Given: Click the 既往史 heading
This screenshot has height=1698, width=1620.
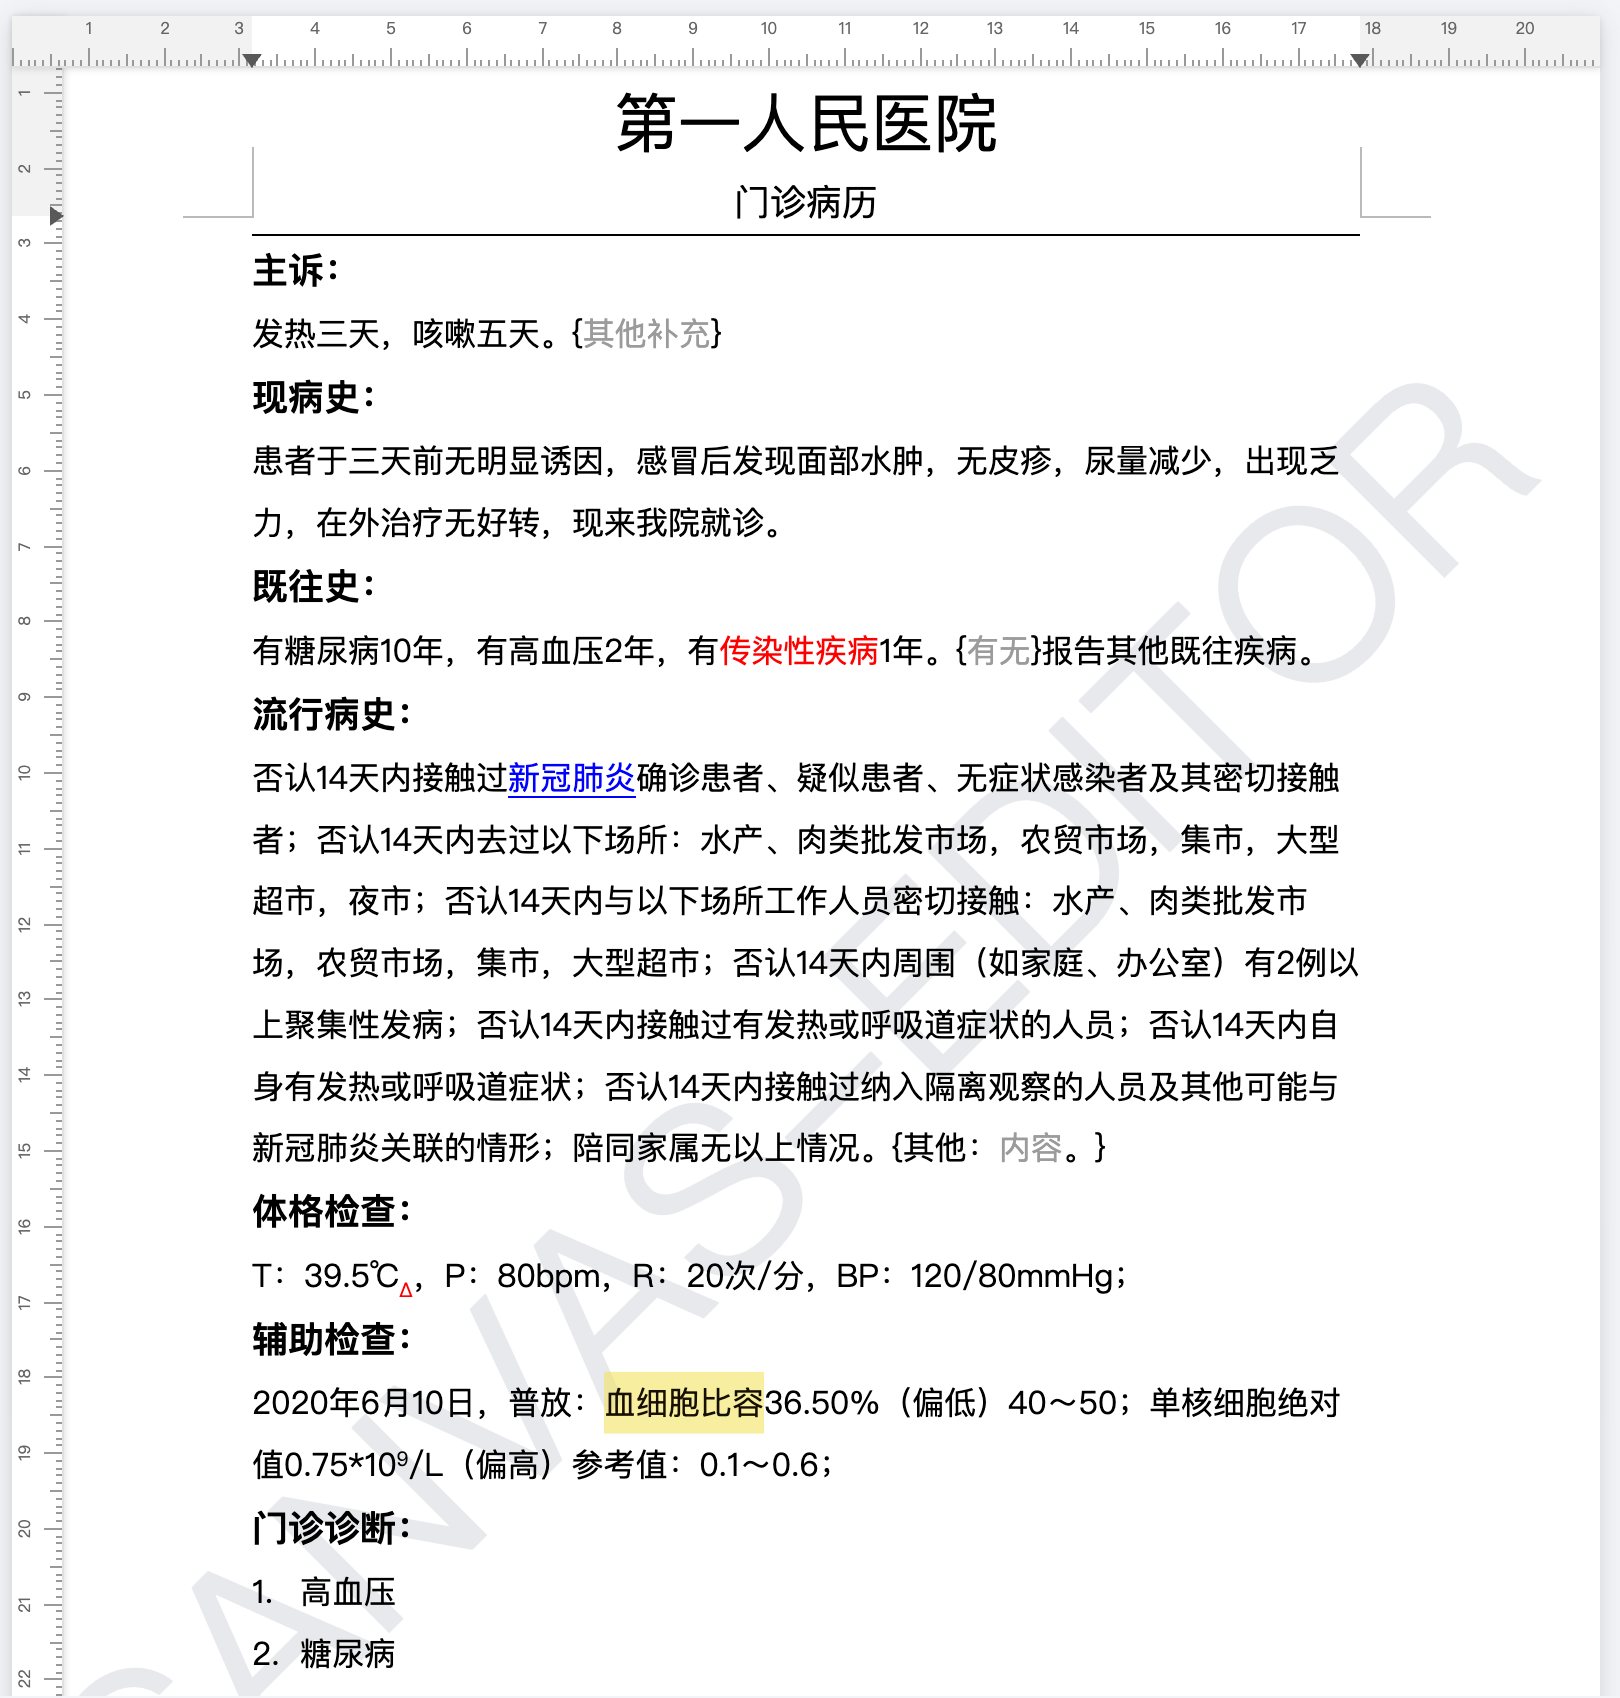Looking at the screenshot, I should (x=314, y=586).
